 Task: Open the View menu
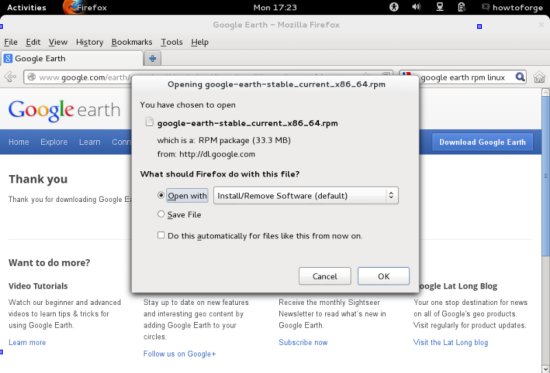(x=58, y=42)
